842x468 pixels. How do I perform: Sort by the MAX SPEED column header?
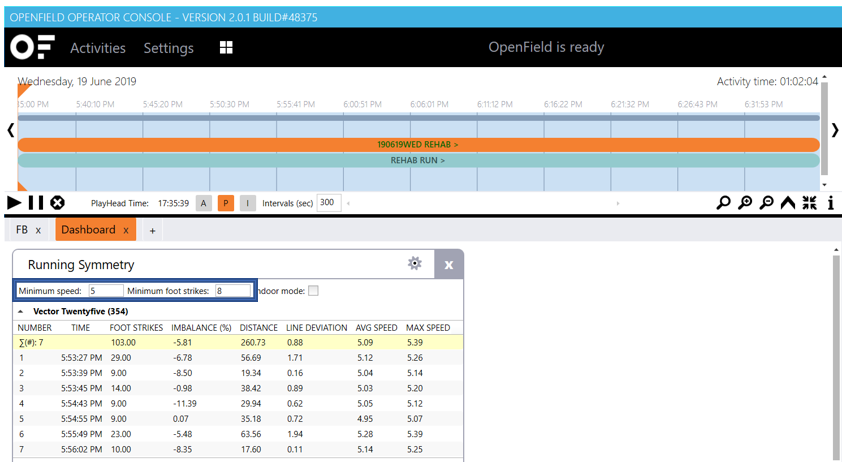(428, 327)
